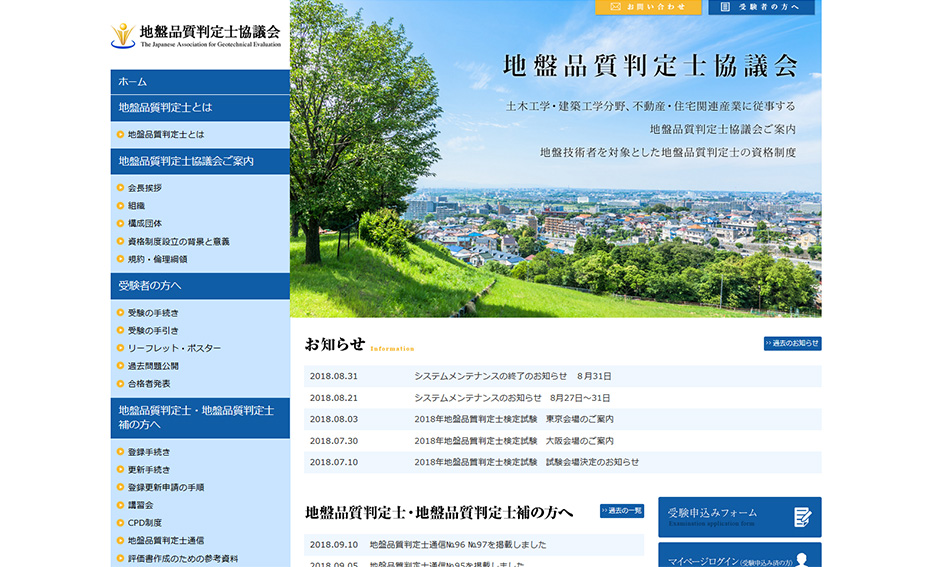Click the お問い合わせ top button
Viewport: 940px width, 567px height.
[x=648, y=7]
